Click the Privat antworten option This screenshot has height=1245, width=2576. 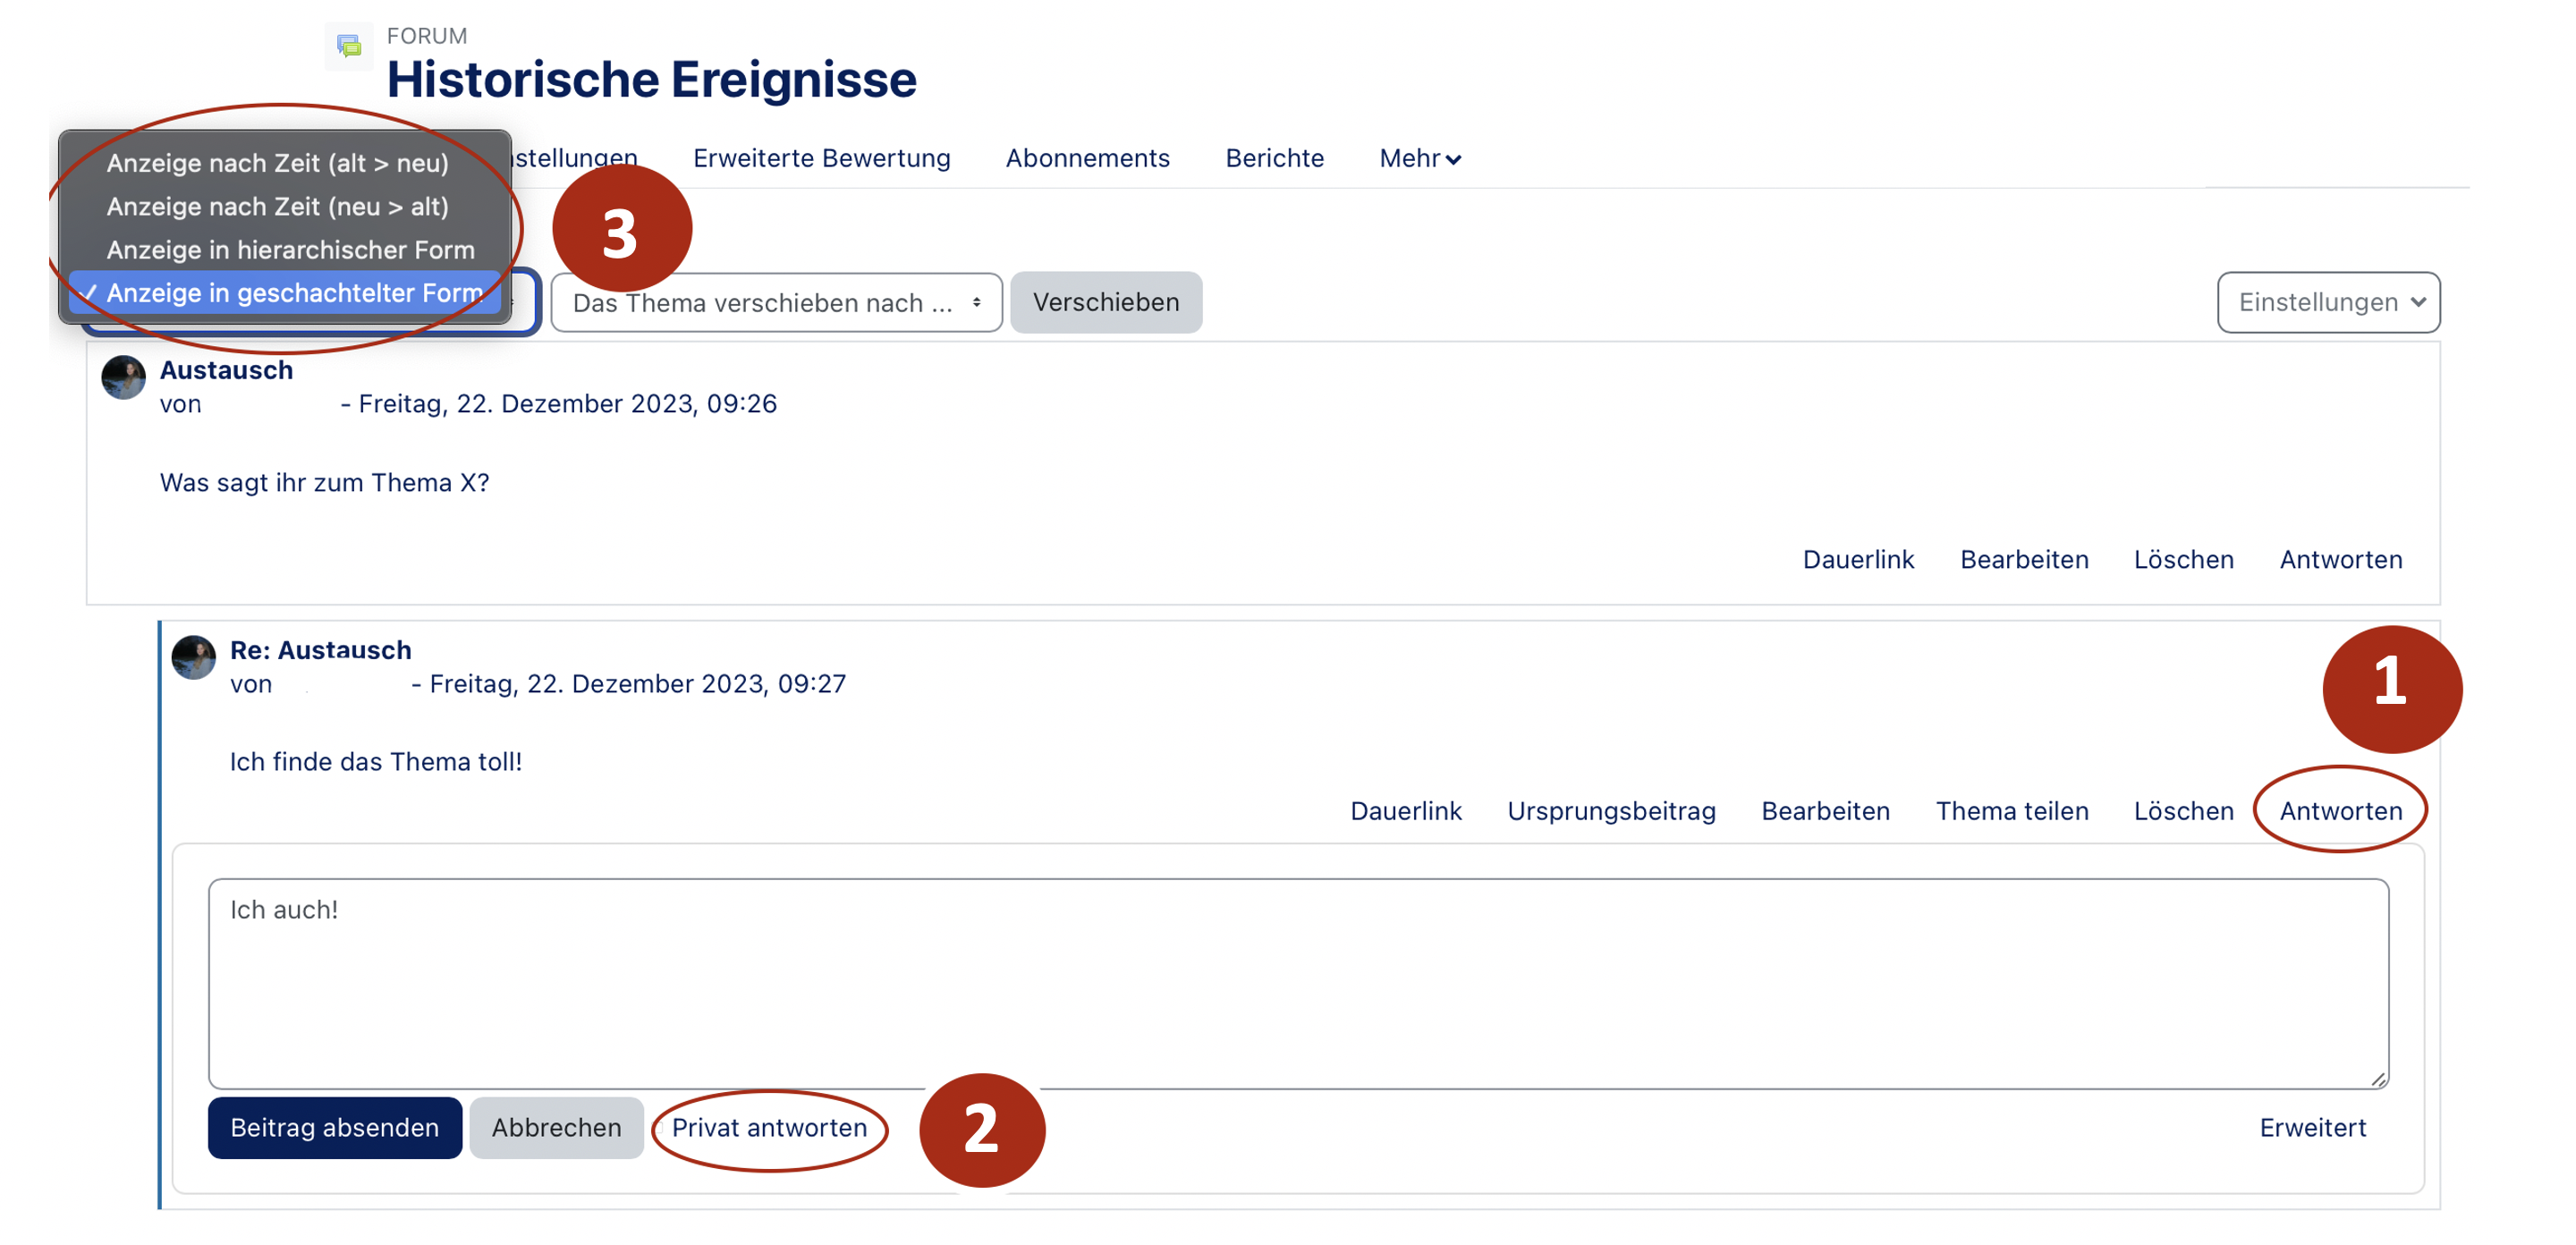[768, 1127]
